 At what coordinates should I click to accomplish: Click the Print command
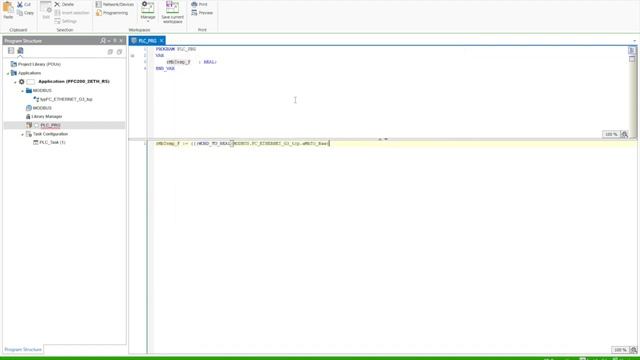[x=199, y=4]
